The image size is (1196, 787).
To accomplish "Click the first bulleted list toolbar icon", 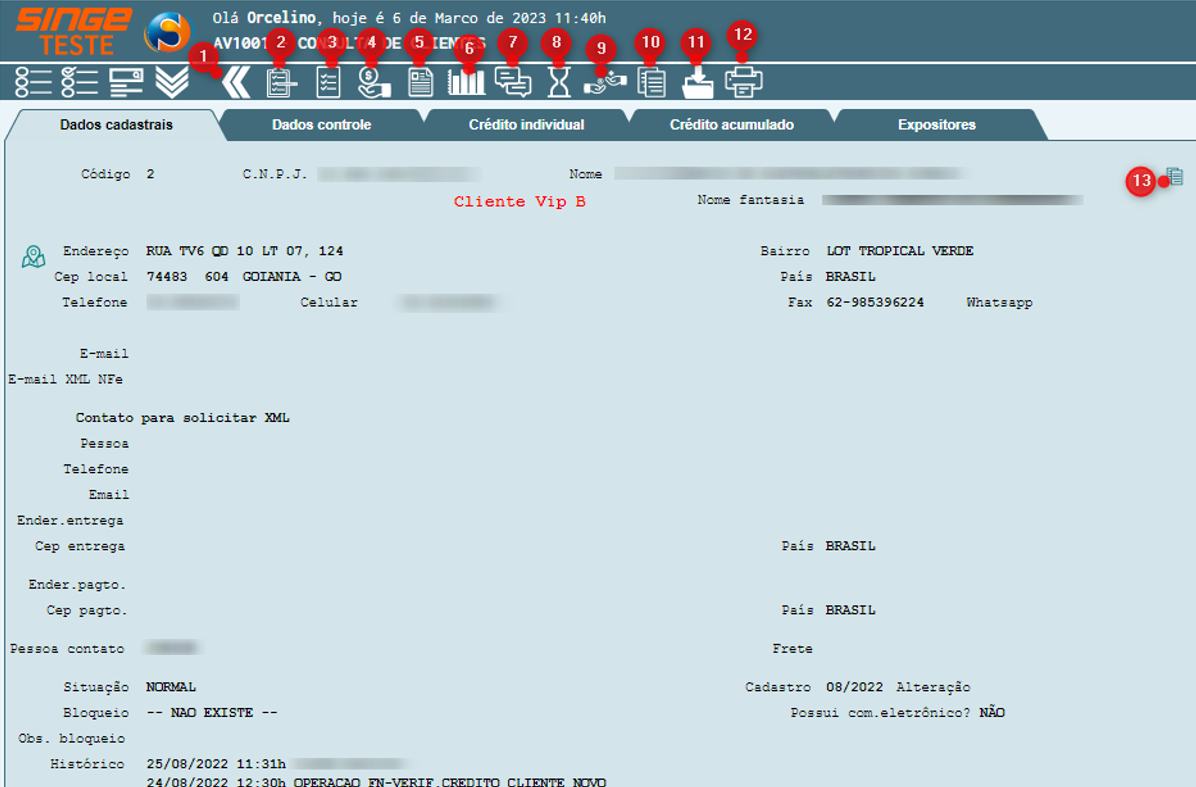I will point(33,82).
